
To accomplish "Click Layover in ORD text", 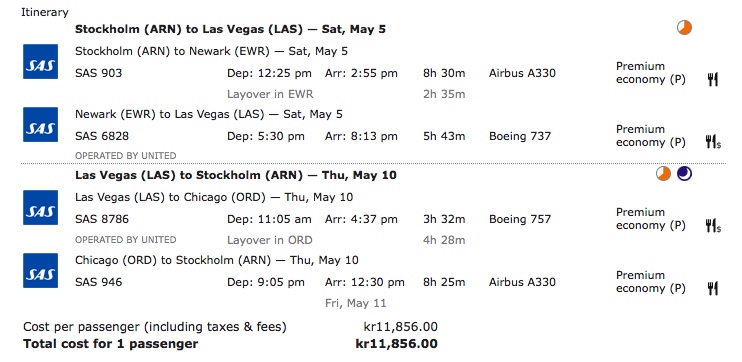I will 270,240.
